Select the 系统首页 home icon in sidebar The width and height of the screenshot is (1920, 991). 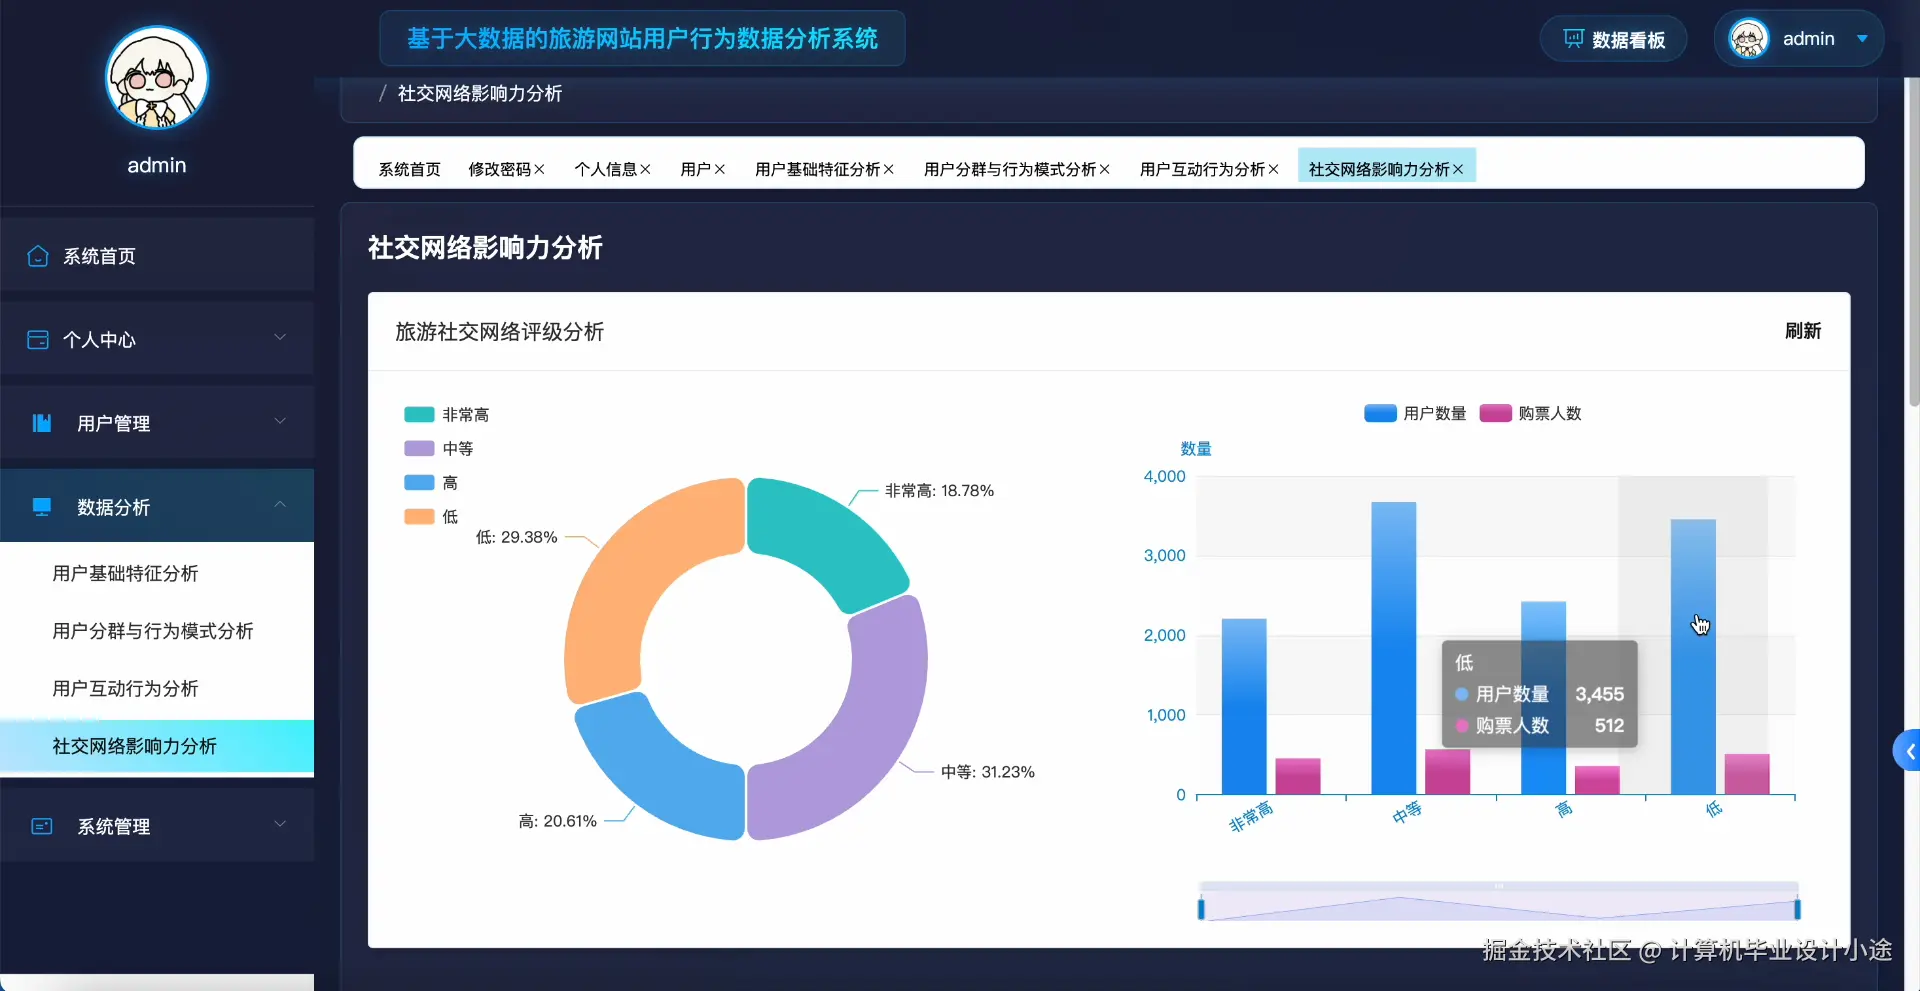point(38,256)
